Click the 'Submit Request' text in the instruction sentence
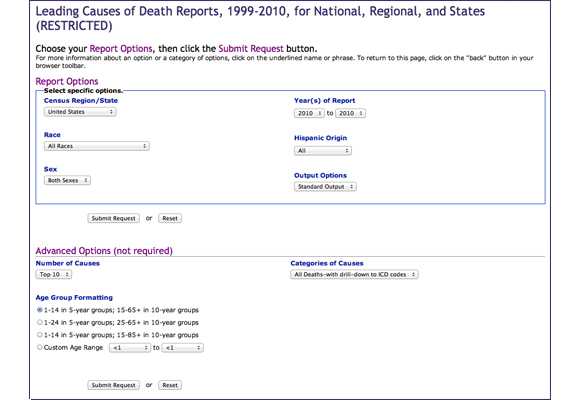Screen dimensions: 580x404 [251, 48]
